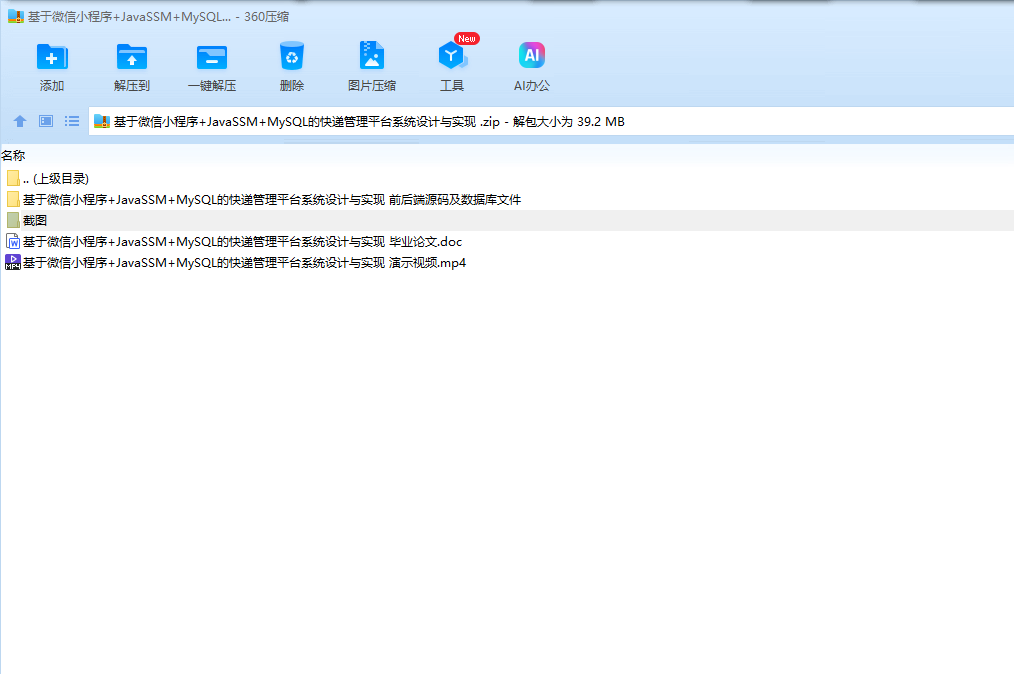Viewport: 1014px width, 674px height.
Task: Switch to the thumbnail view icon
Action: [46, 121]
